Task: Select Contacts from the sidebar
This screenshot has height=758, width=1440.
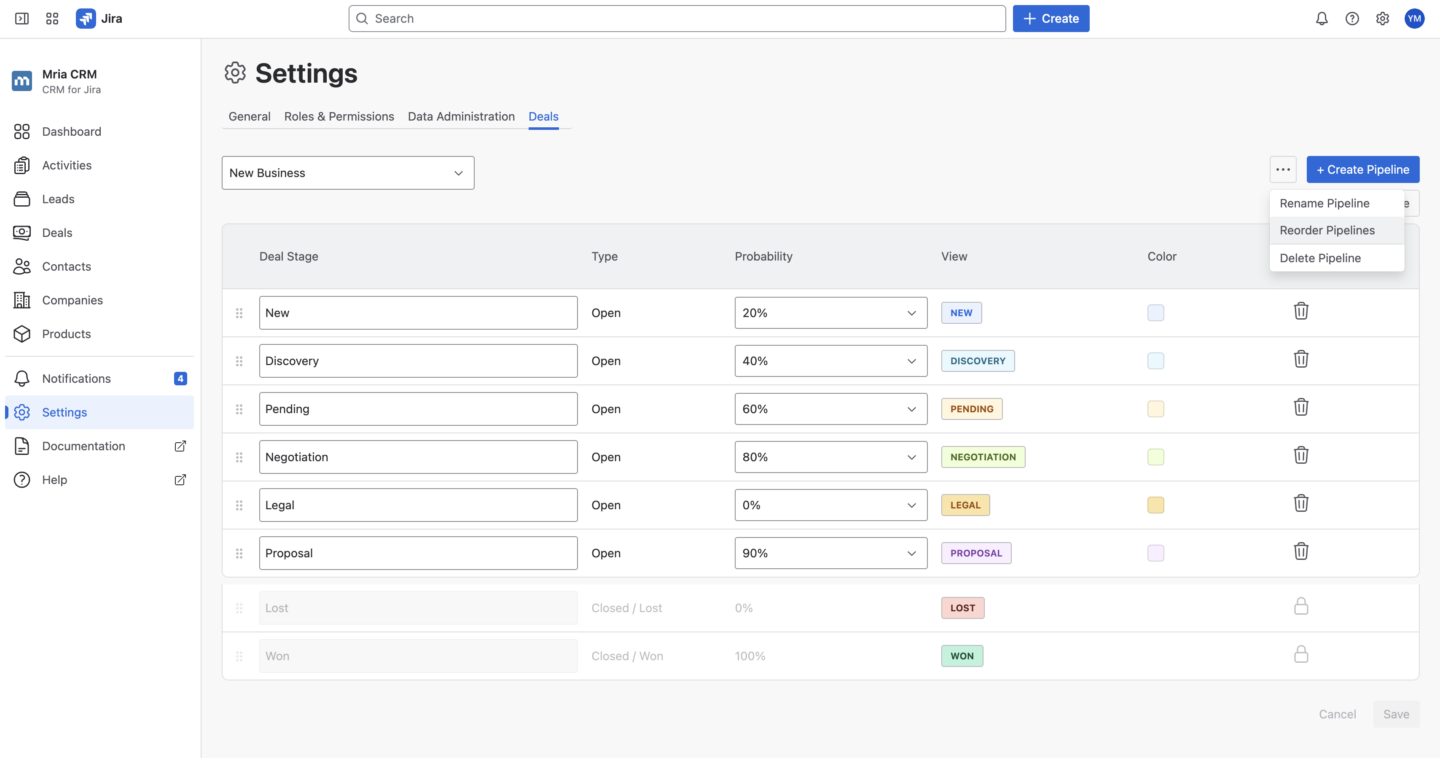Action: tap(66, 266)
